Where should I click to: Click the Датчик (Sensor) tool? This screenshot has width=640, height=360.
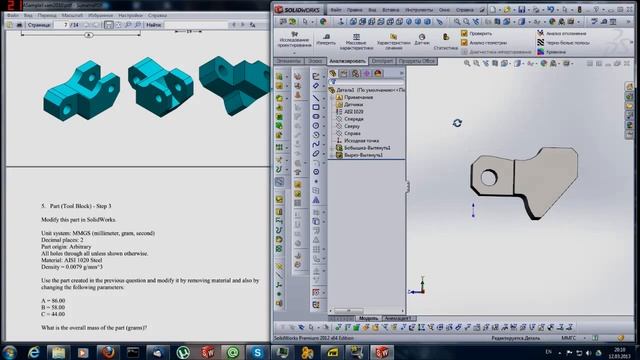click(x=422, y=40)
